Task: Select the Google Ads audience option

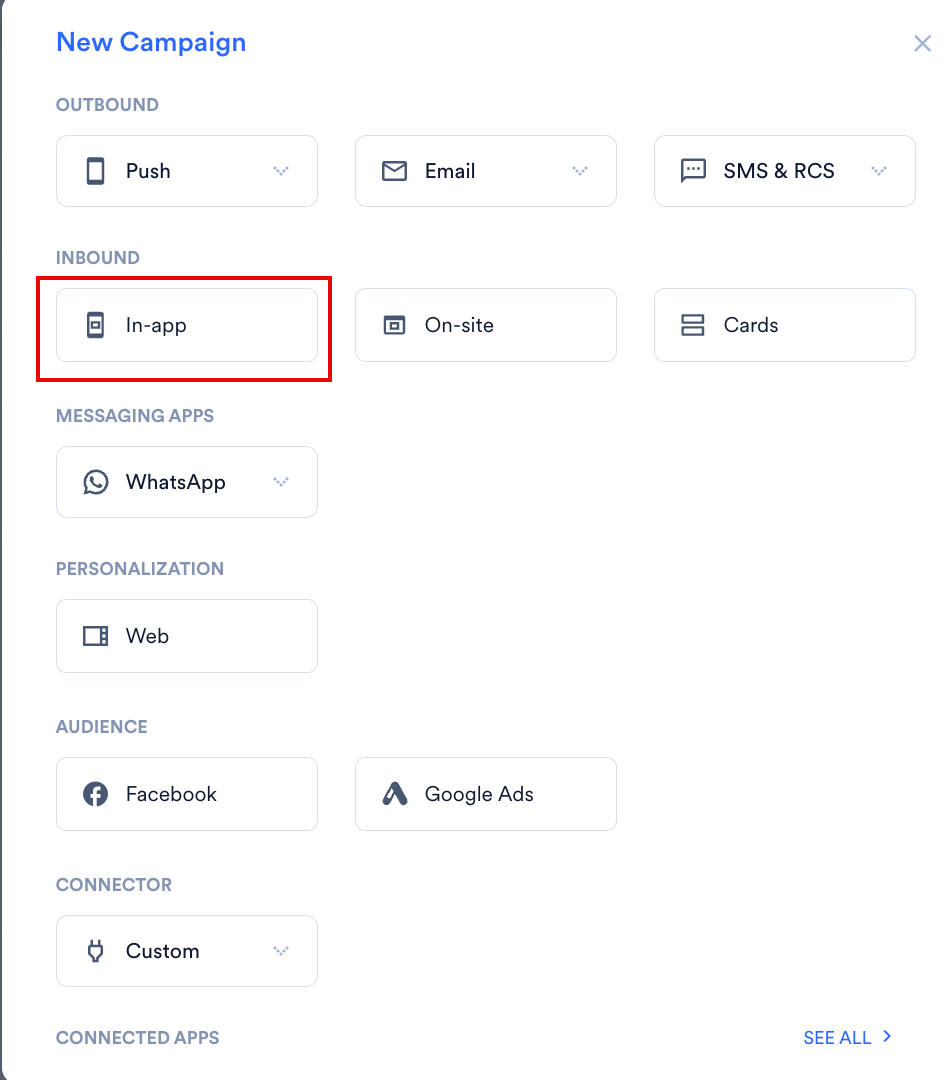Action: pyautogui.click(x=486, y=794)
